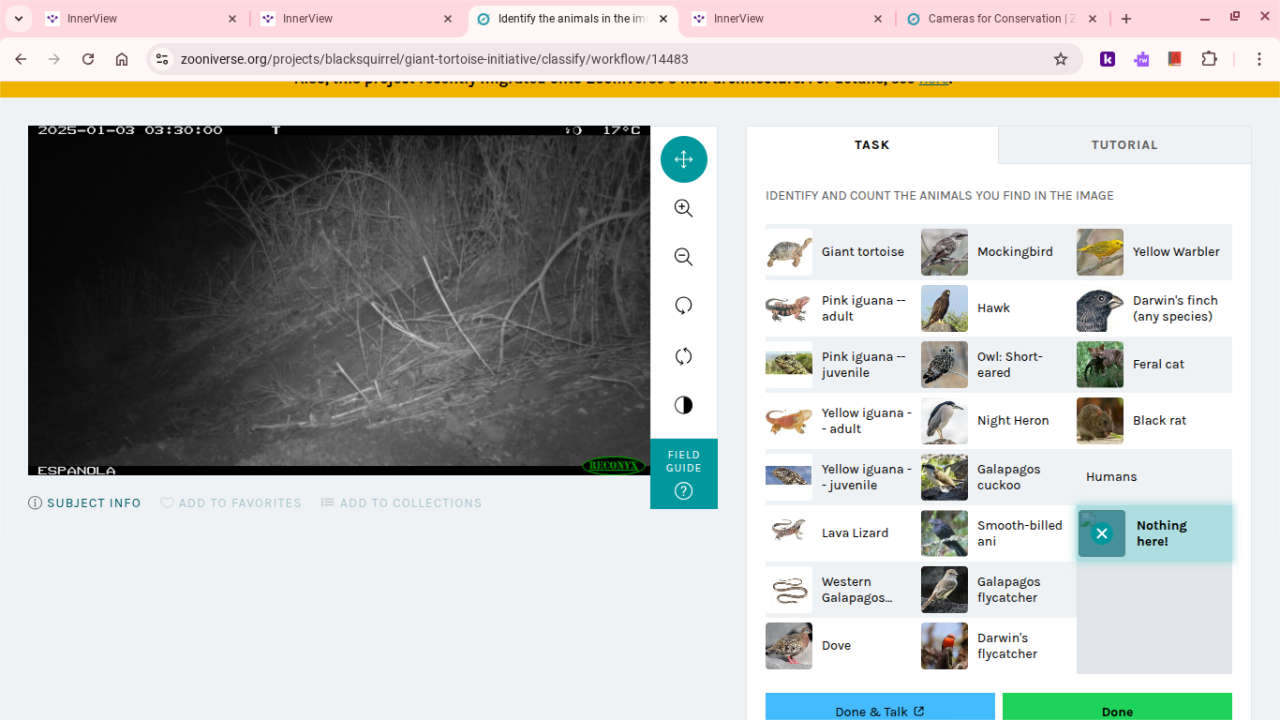Submit classification with Done button
Viewport: 1280px width, 720px height.
click(1117, 707)
